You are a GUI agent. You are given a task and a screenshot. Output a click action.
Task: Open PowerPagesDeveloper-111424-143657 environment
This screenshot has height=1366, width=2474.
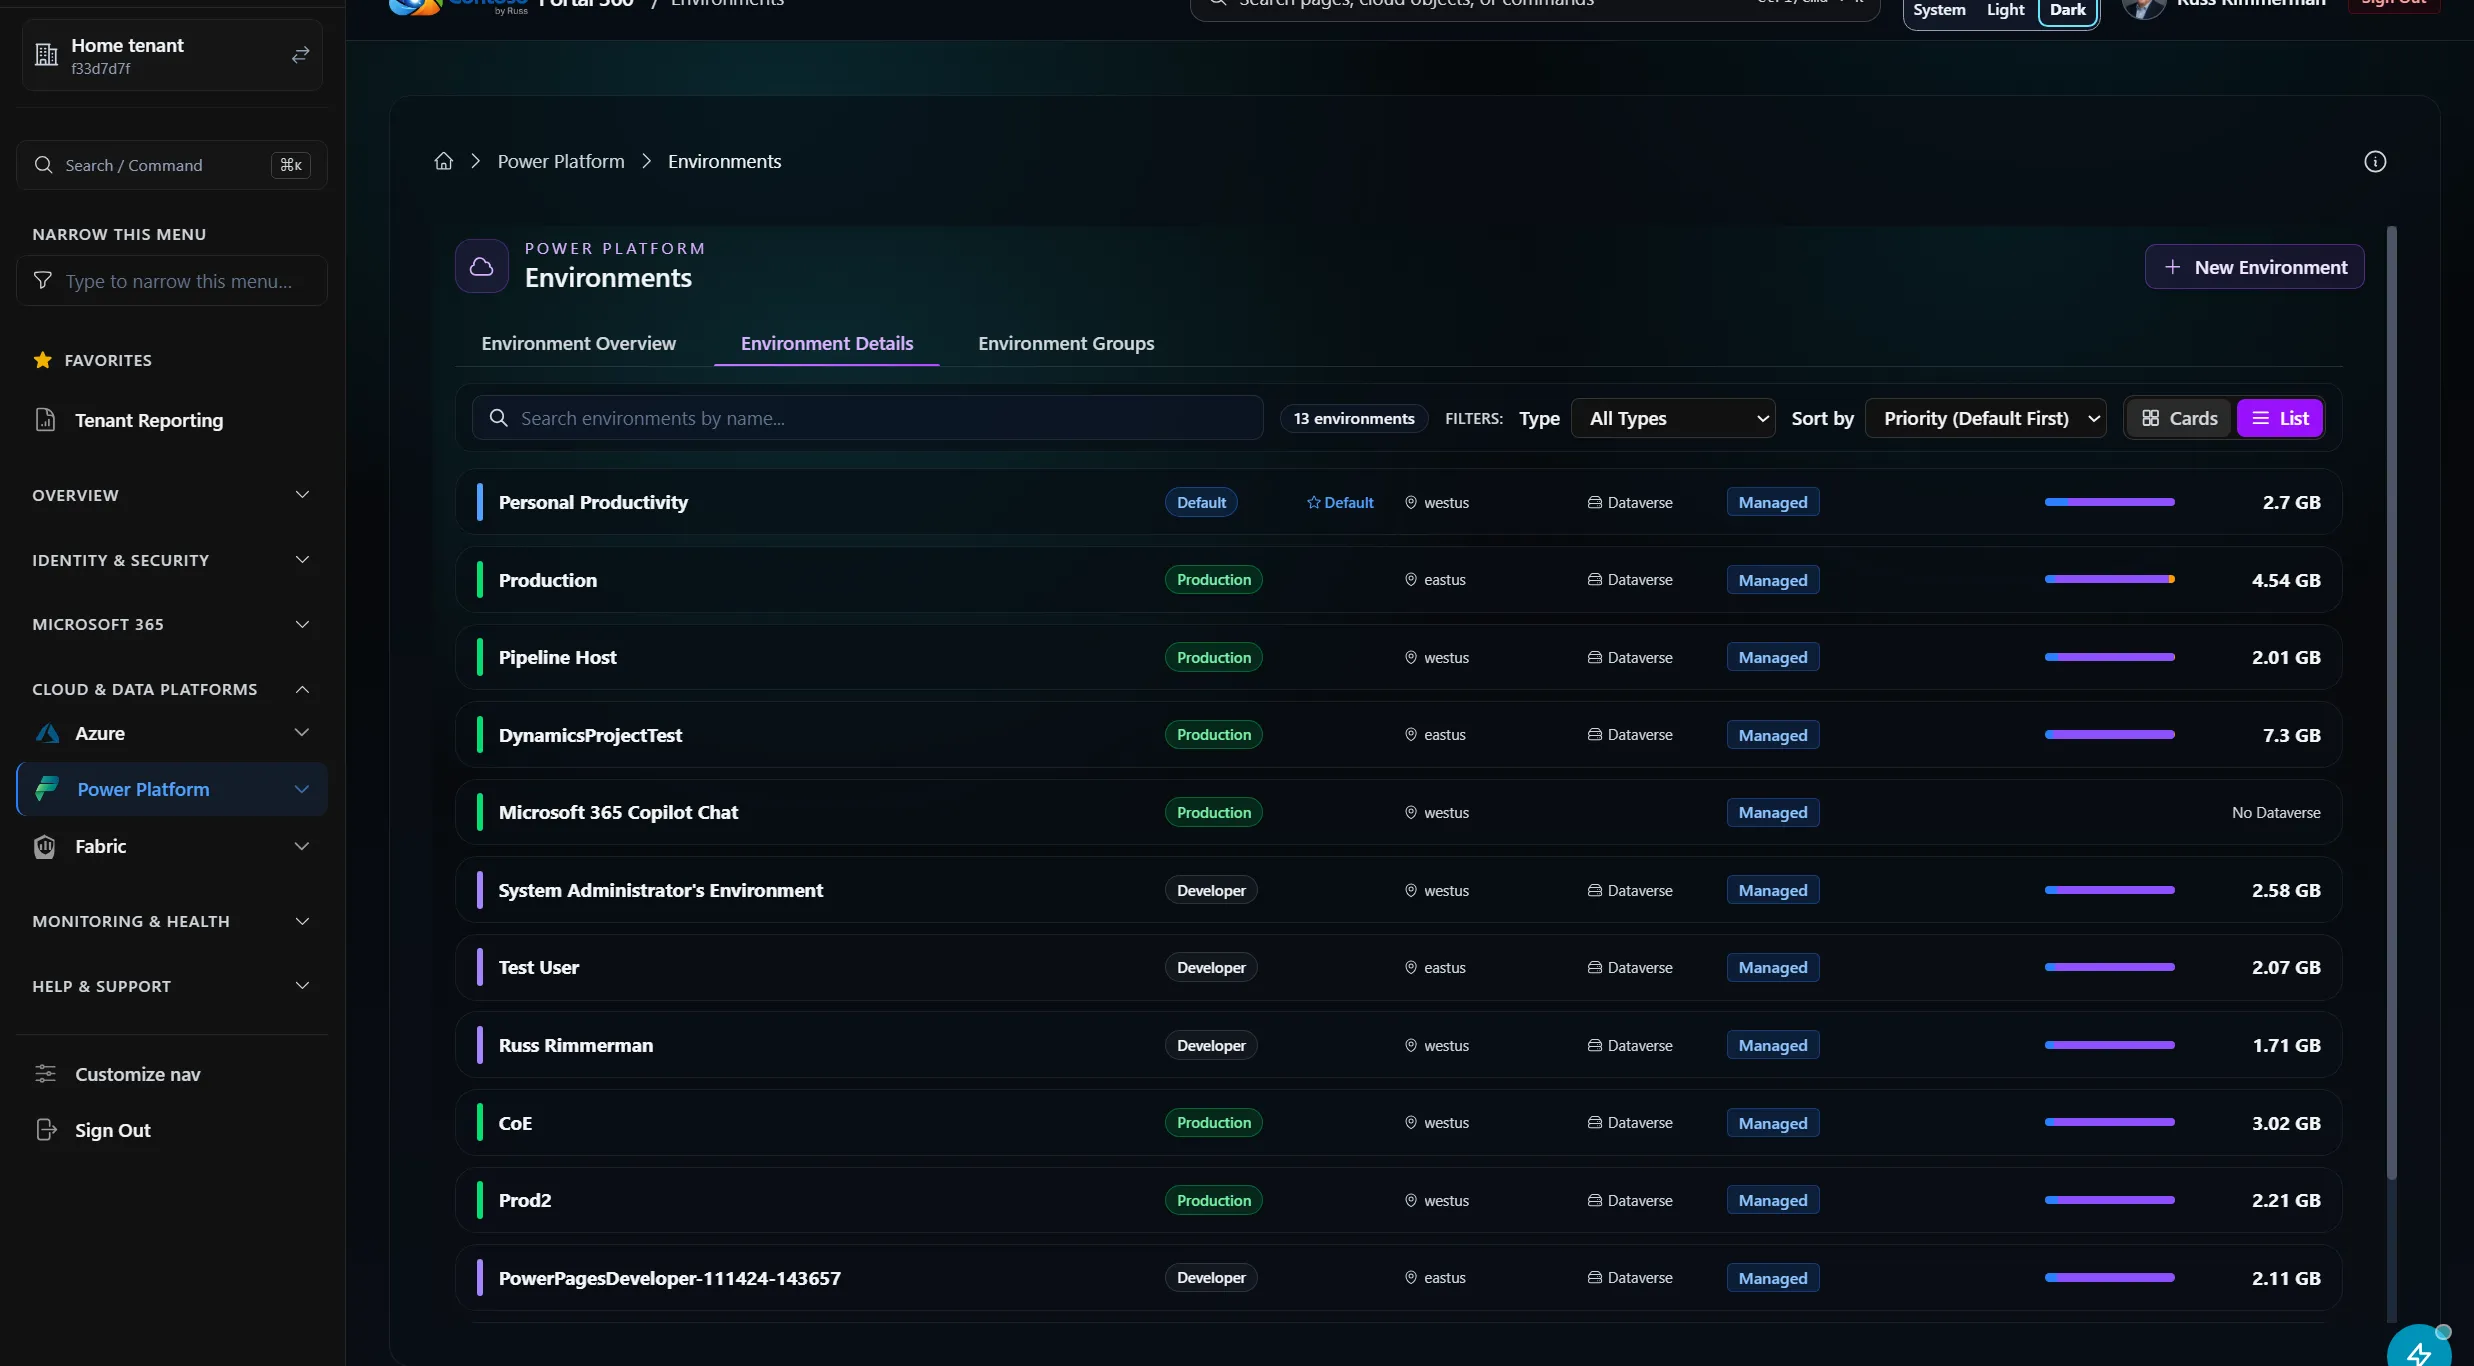coord(1398,1278)
